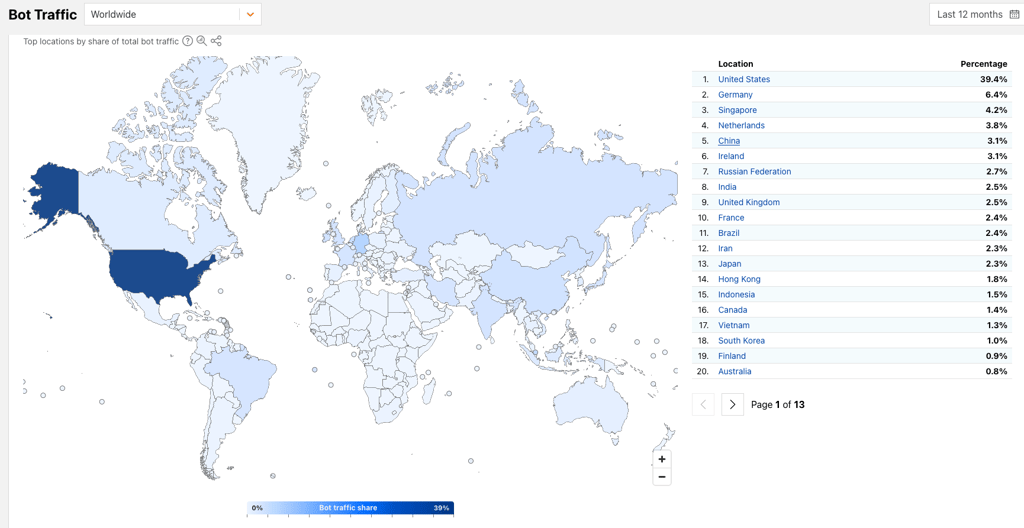Open the Brazil location link
Screen dimensions: 1024x528
[x=729, y=233]
